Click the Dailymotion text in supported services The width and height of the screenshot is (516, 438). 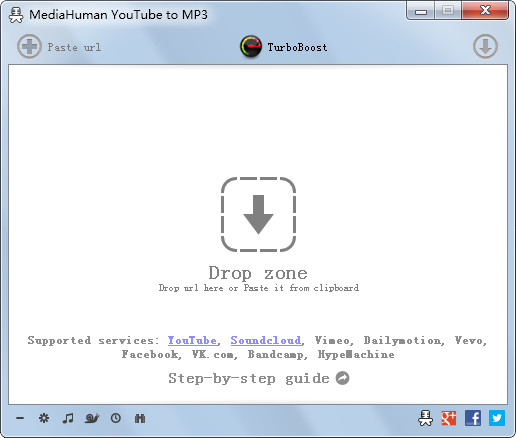point(402,340)
